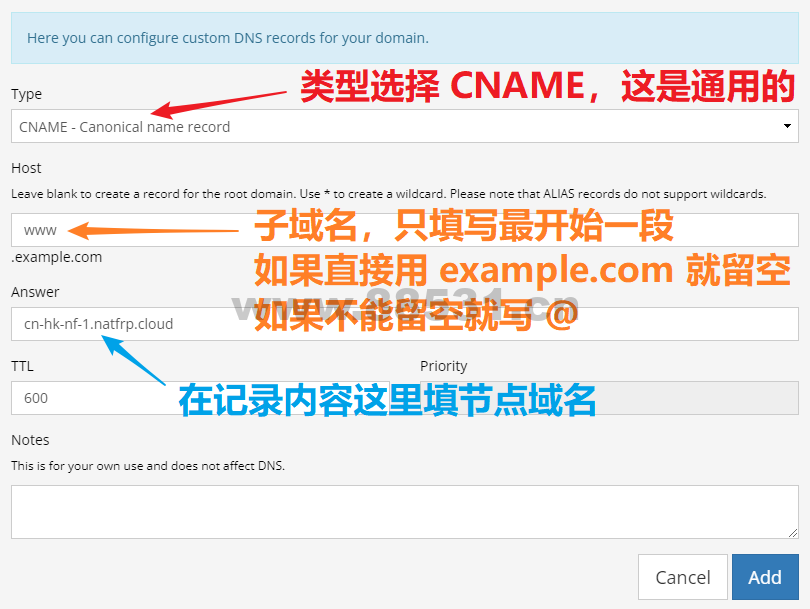Click the Notes help text about DNS
The height and width of the screenshot is (609, 810).
coord(148,465)
